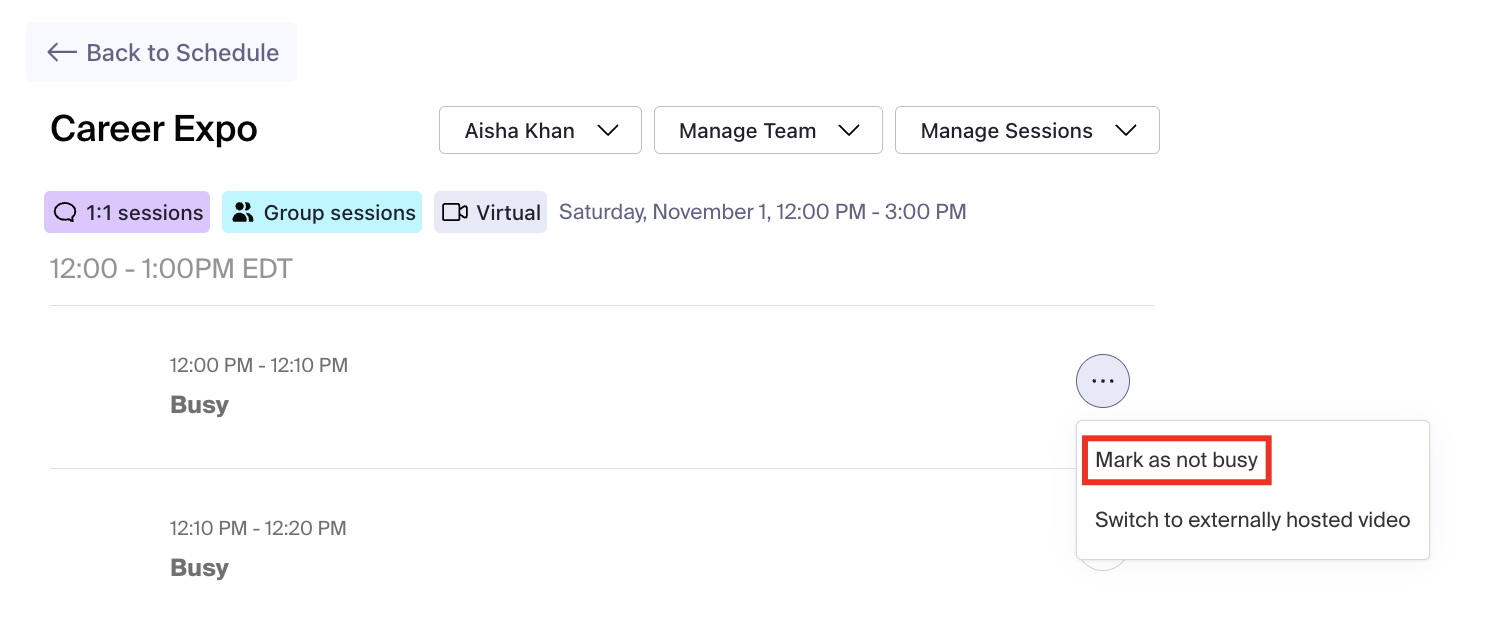The width and height of the screenshot is (1492, 618).
Task: Click the back arrow icon
Action: 62,53
